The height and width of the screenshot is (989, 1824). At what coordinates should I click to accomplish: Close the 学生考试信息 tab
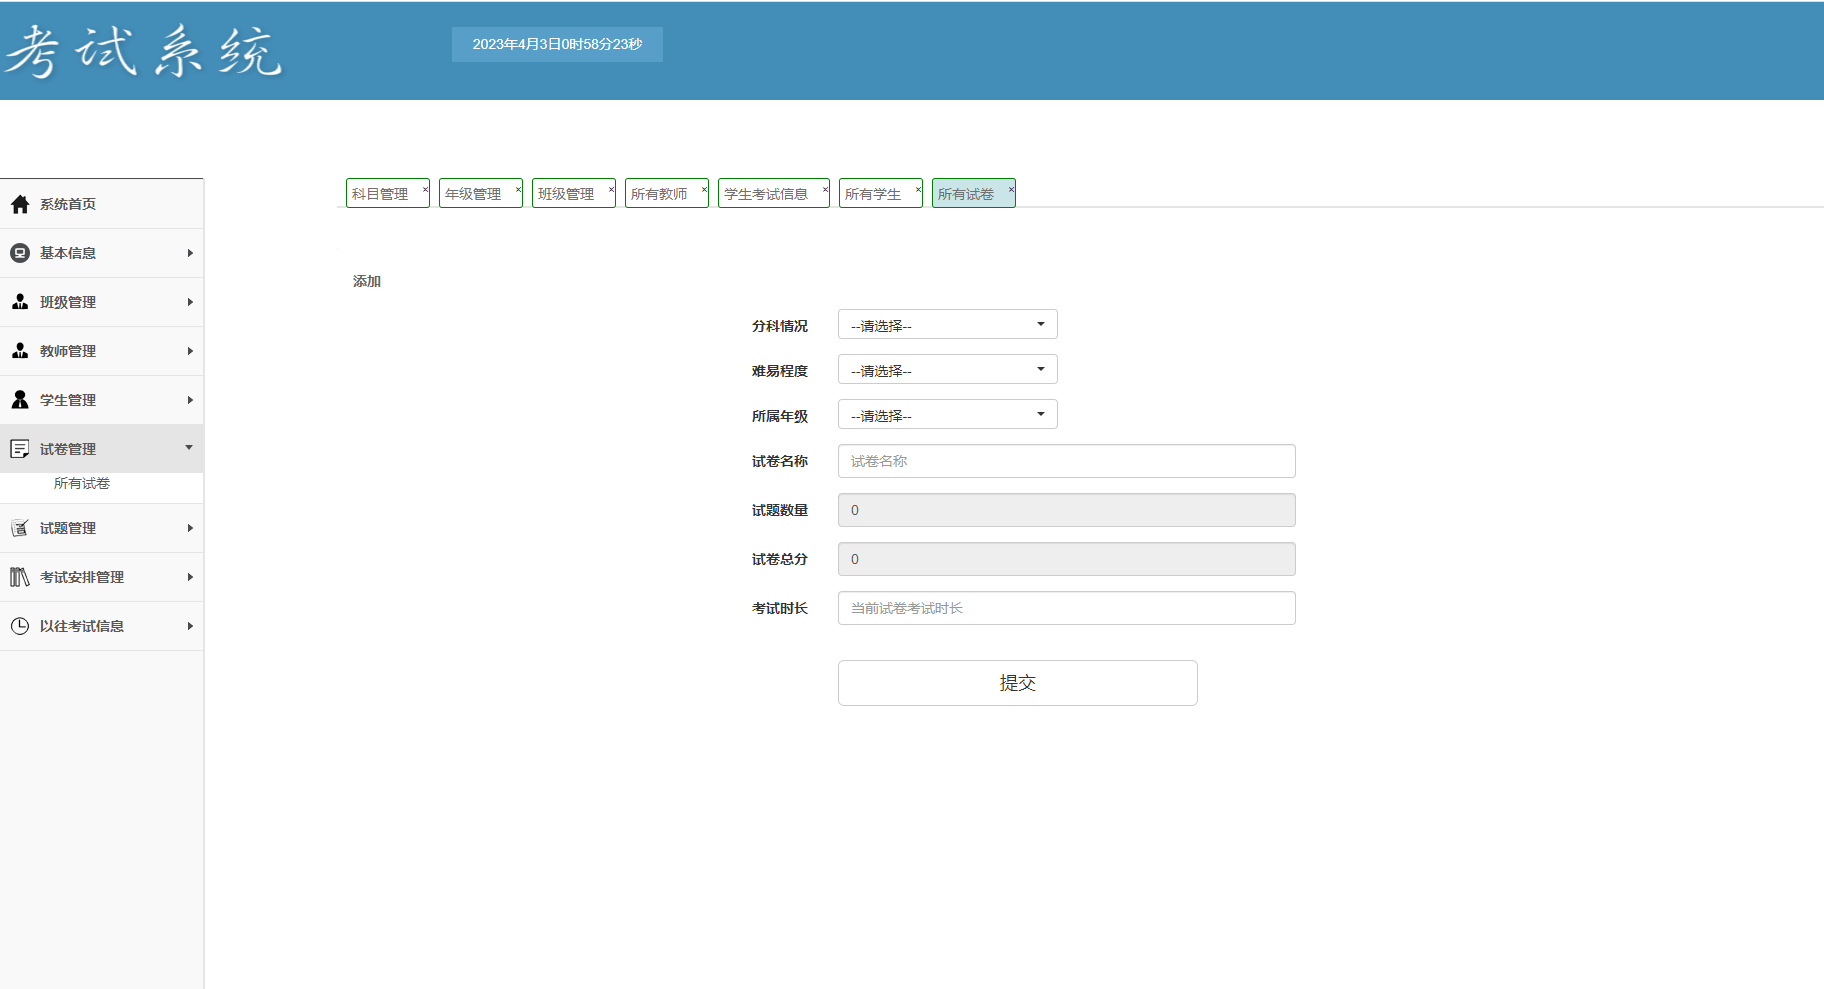(x=825, y=188)
